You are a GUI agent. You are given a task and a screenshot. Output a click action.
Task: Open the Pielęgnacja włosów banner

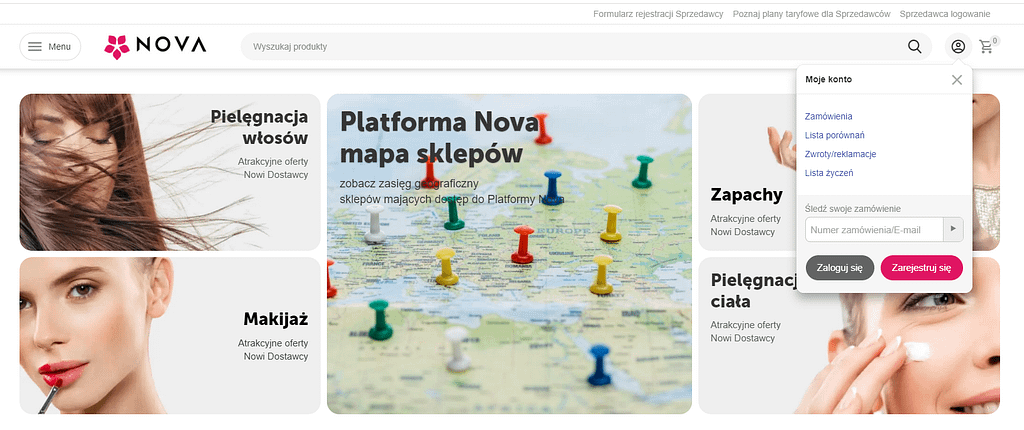click(x=170, y=173)
